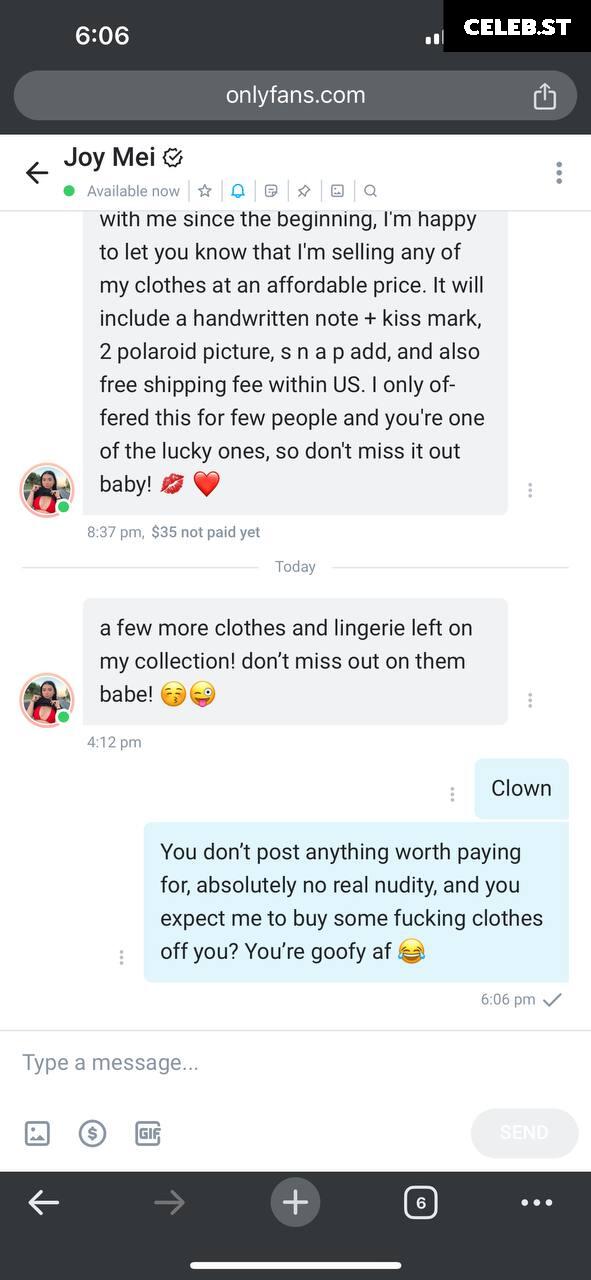Viewport: 591px width, 1280px height.
Task: Go back to the messages list arrow
Action: coord(37,172)
